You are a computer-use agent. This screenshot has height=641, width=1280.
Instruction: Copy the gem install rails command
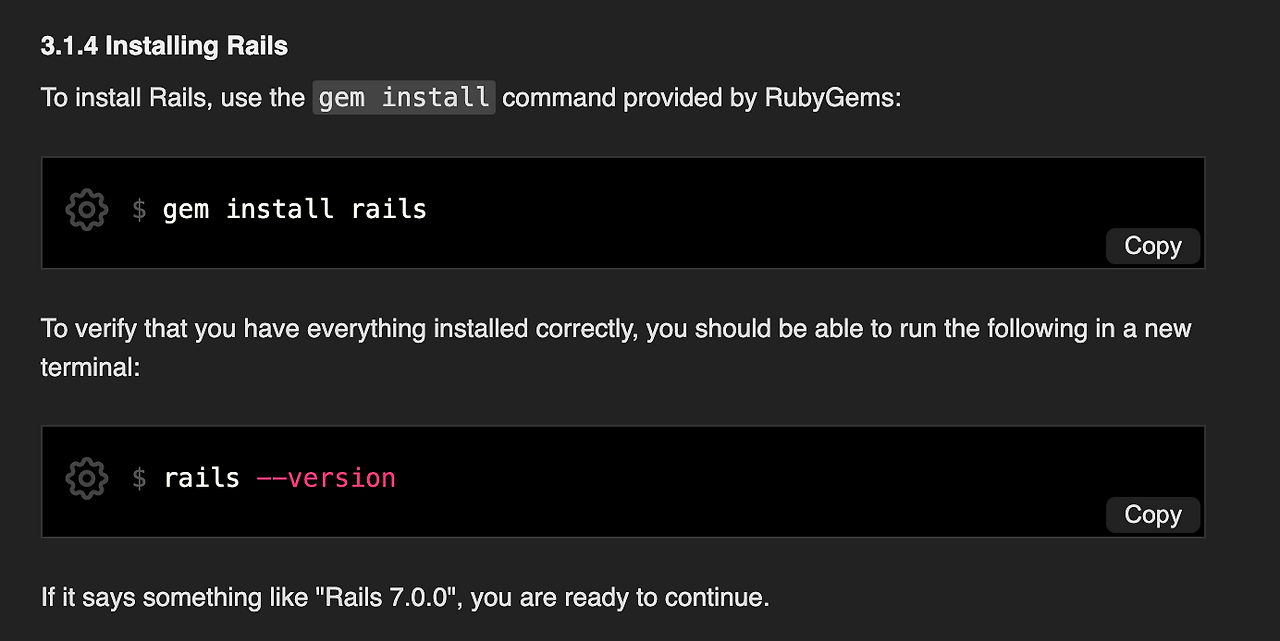1153,246
